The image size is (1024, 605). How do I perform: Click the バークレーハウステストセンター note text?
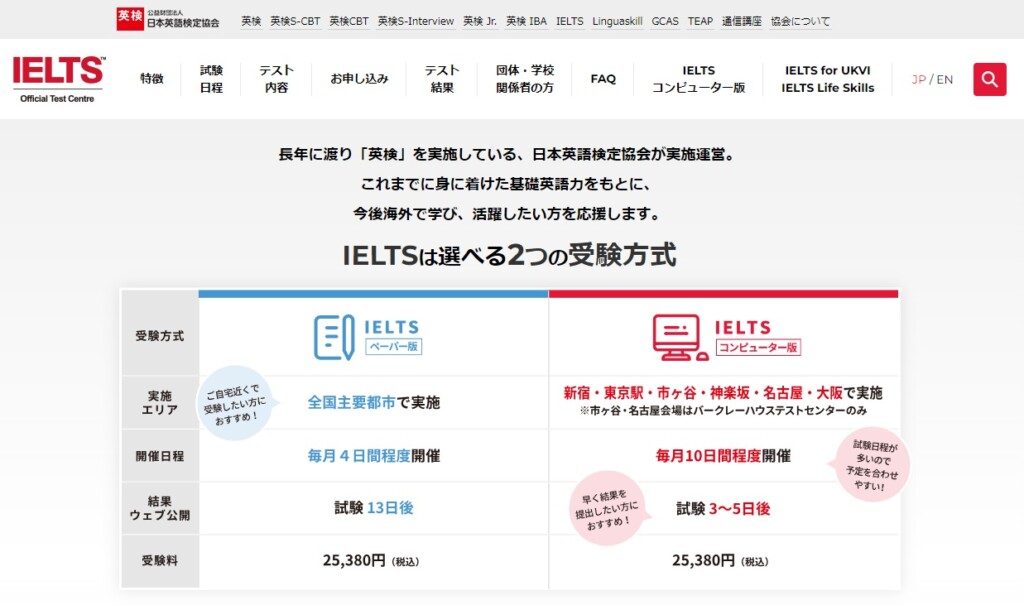coord(723,411)
